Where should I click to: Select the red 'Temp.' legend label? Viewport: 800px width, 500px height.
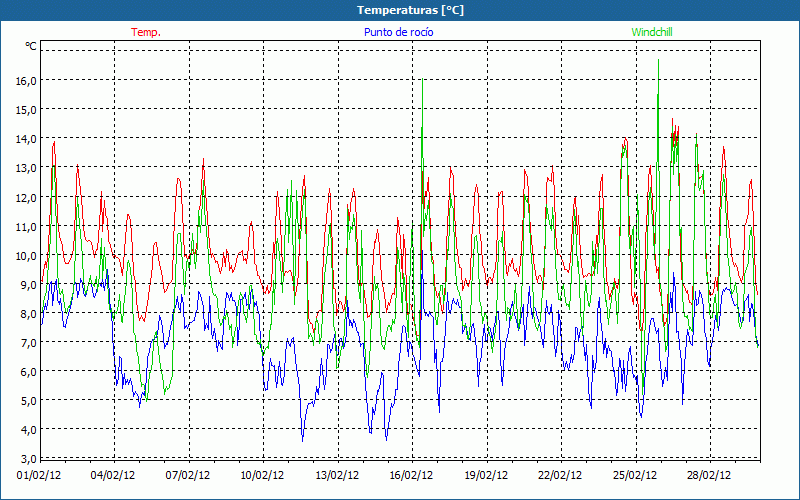[146, 32]
